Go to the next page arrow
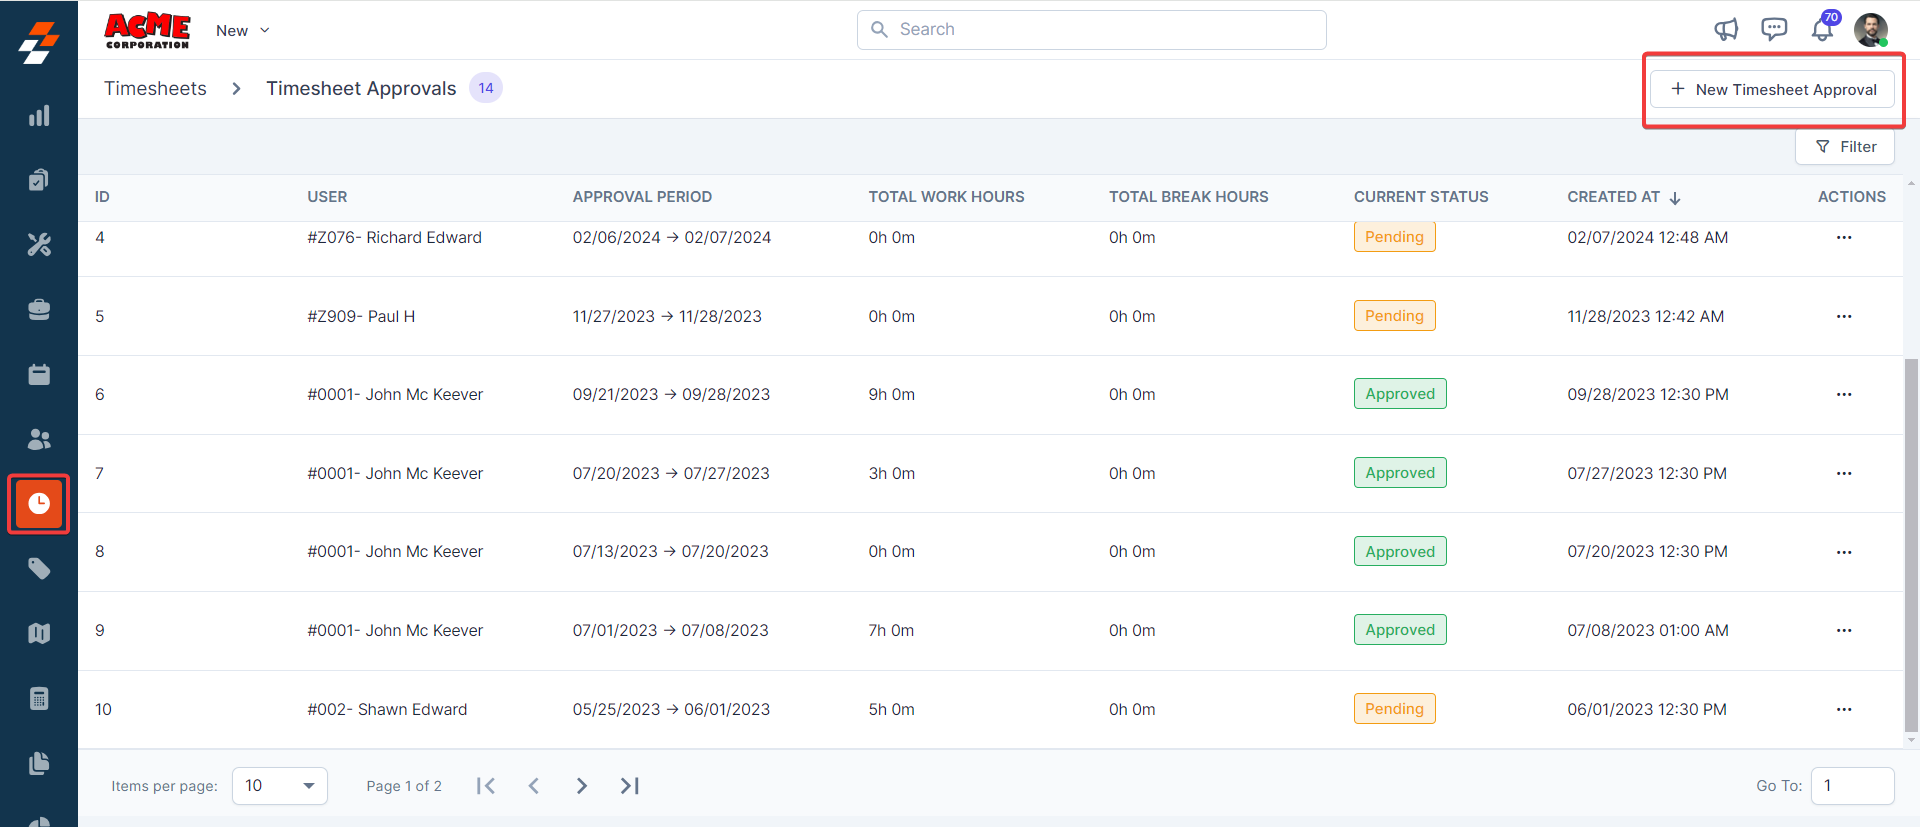Viewport: 1920px width, 827px height. point(581,786)
